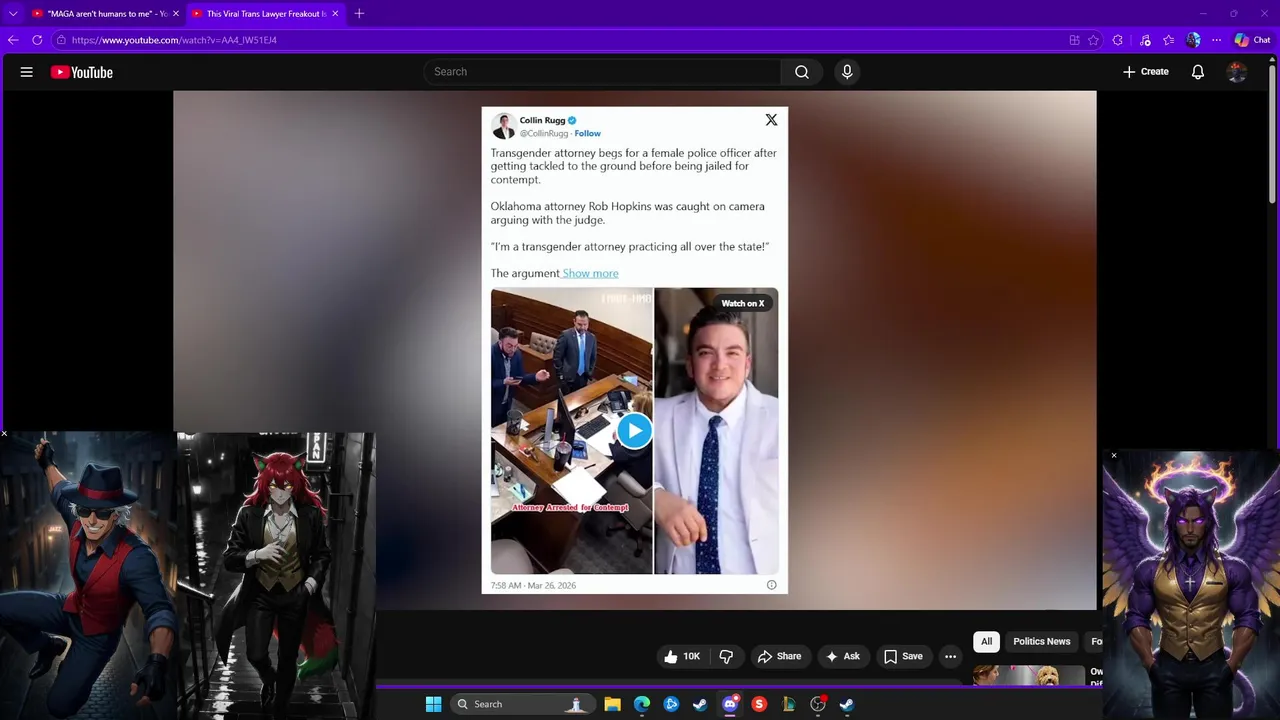Open browser settings and more ellipsis

tap(1216, 40)
